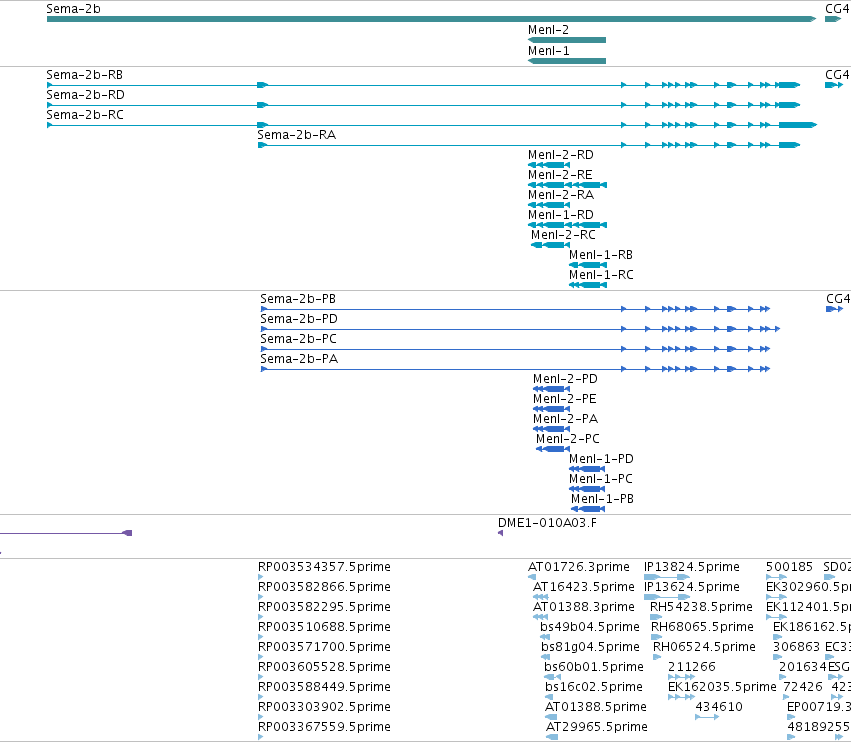Select the Sema-2b-RA transcript label
This screenshot has width=851, height=742.
296,135
